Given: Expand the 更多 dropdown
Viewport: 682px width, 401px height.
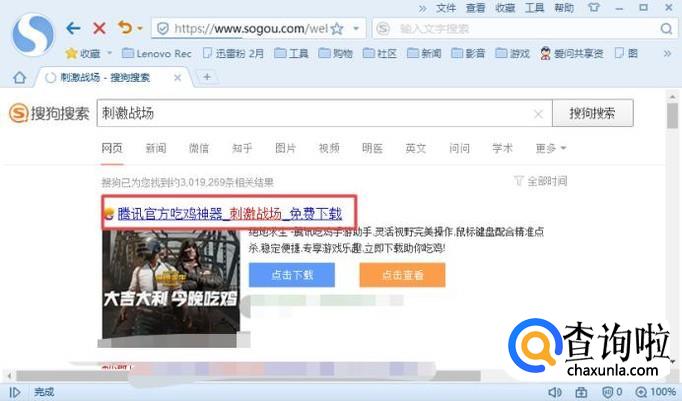Looking at the screenshot, I should click(551, 148).
